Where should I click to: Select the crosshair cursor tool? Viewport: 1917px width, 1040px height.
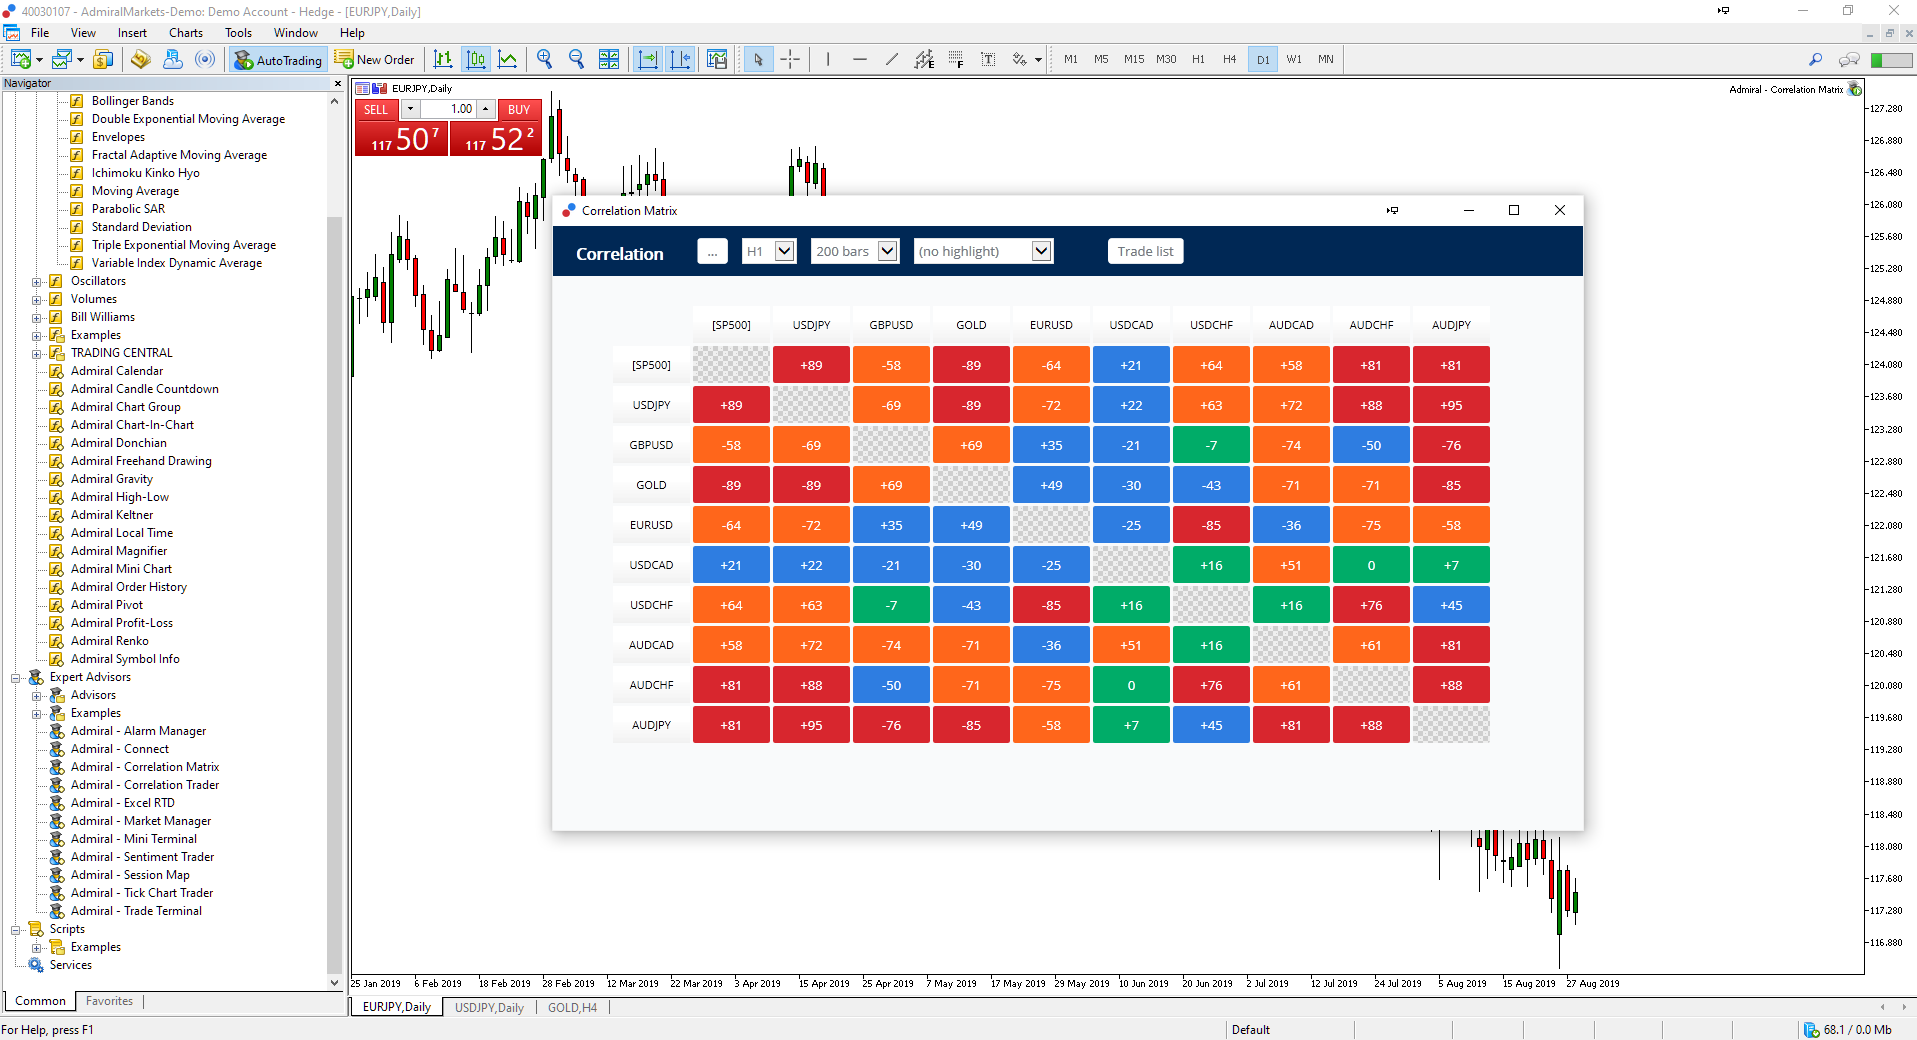coord(790,59)
